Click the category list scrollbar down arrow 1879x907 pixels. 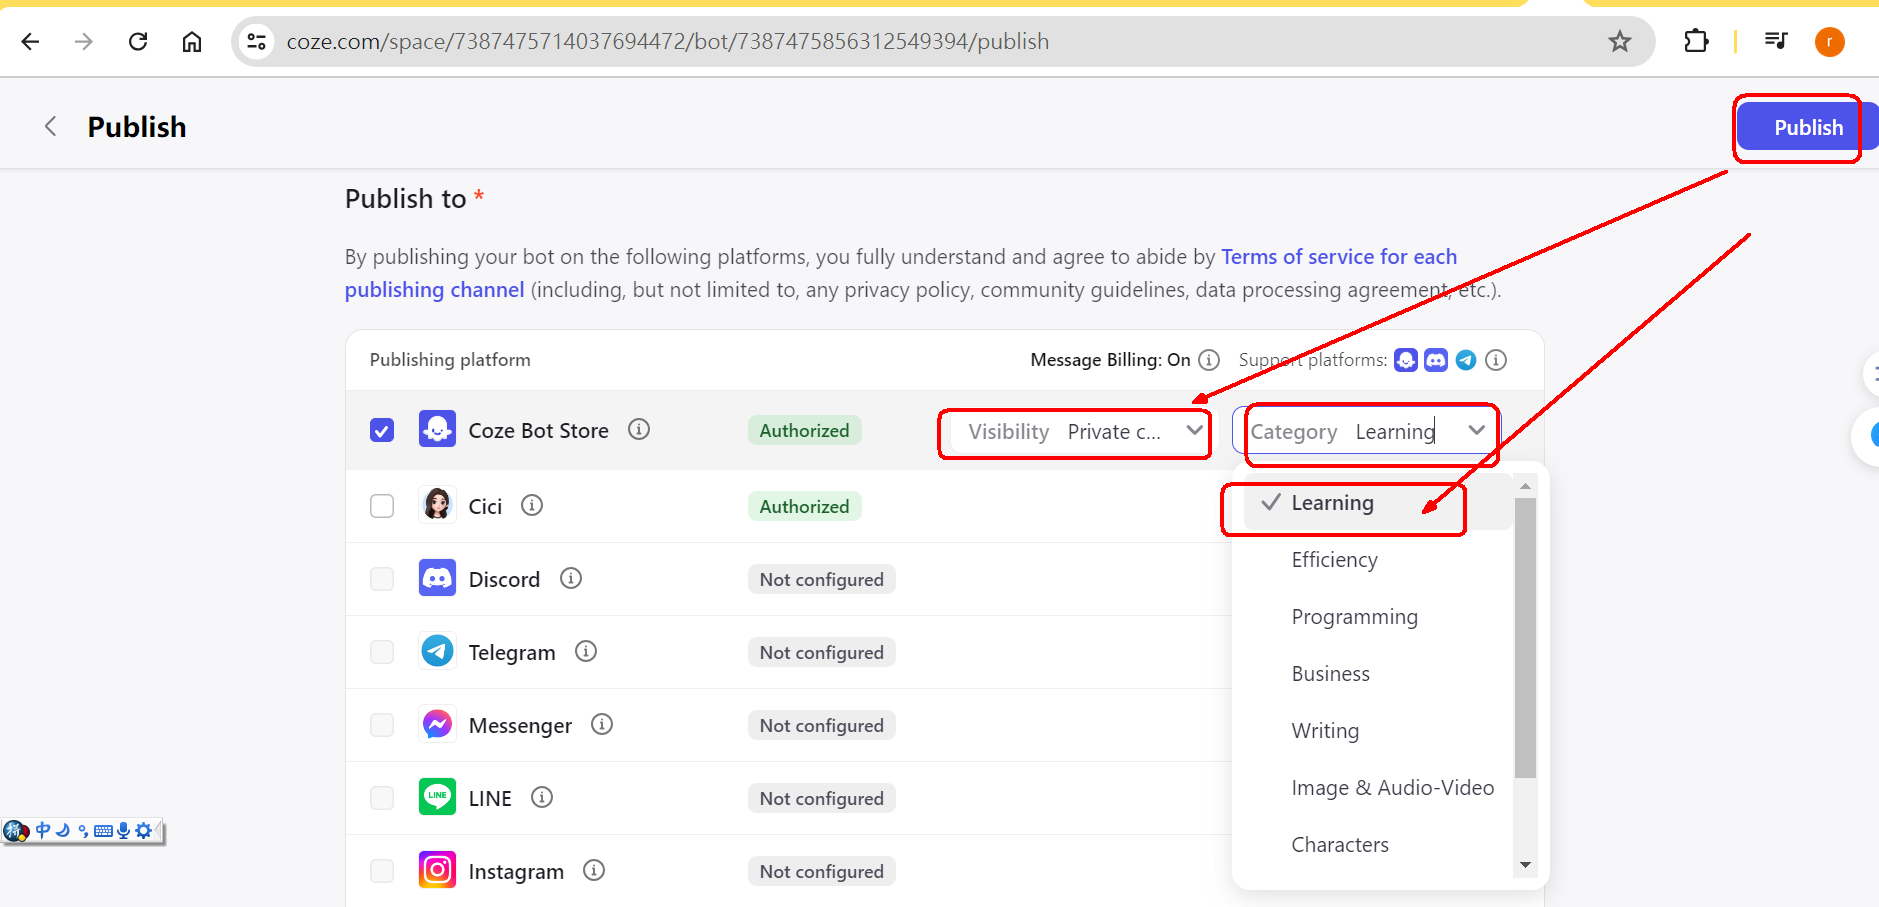click(x=1525, y=865)
